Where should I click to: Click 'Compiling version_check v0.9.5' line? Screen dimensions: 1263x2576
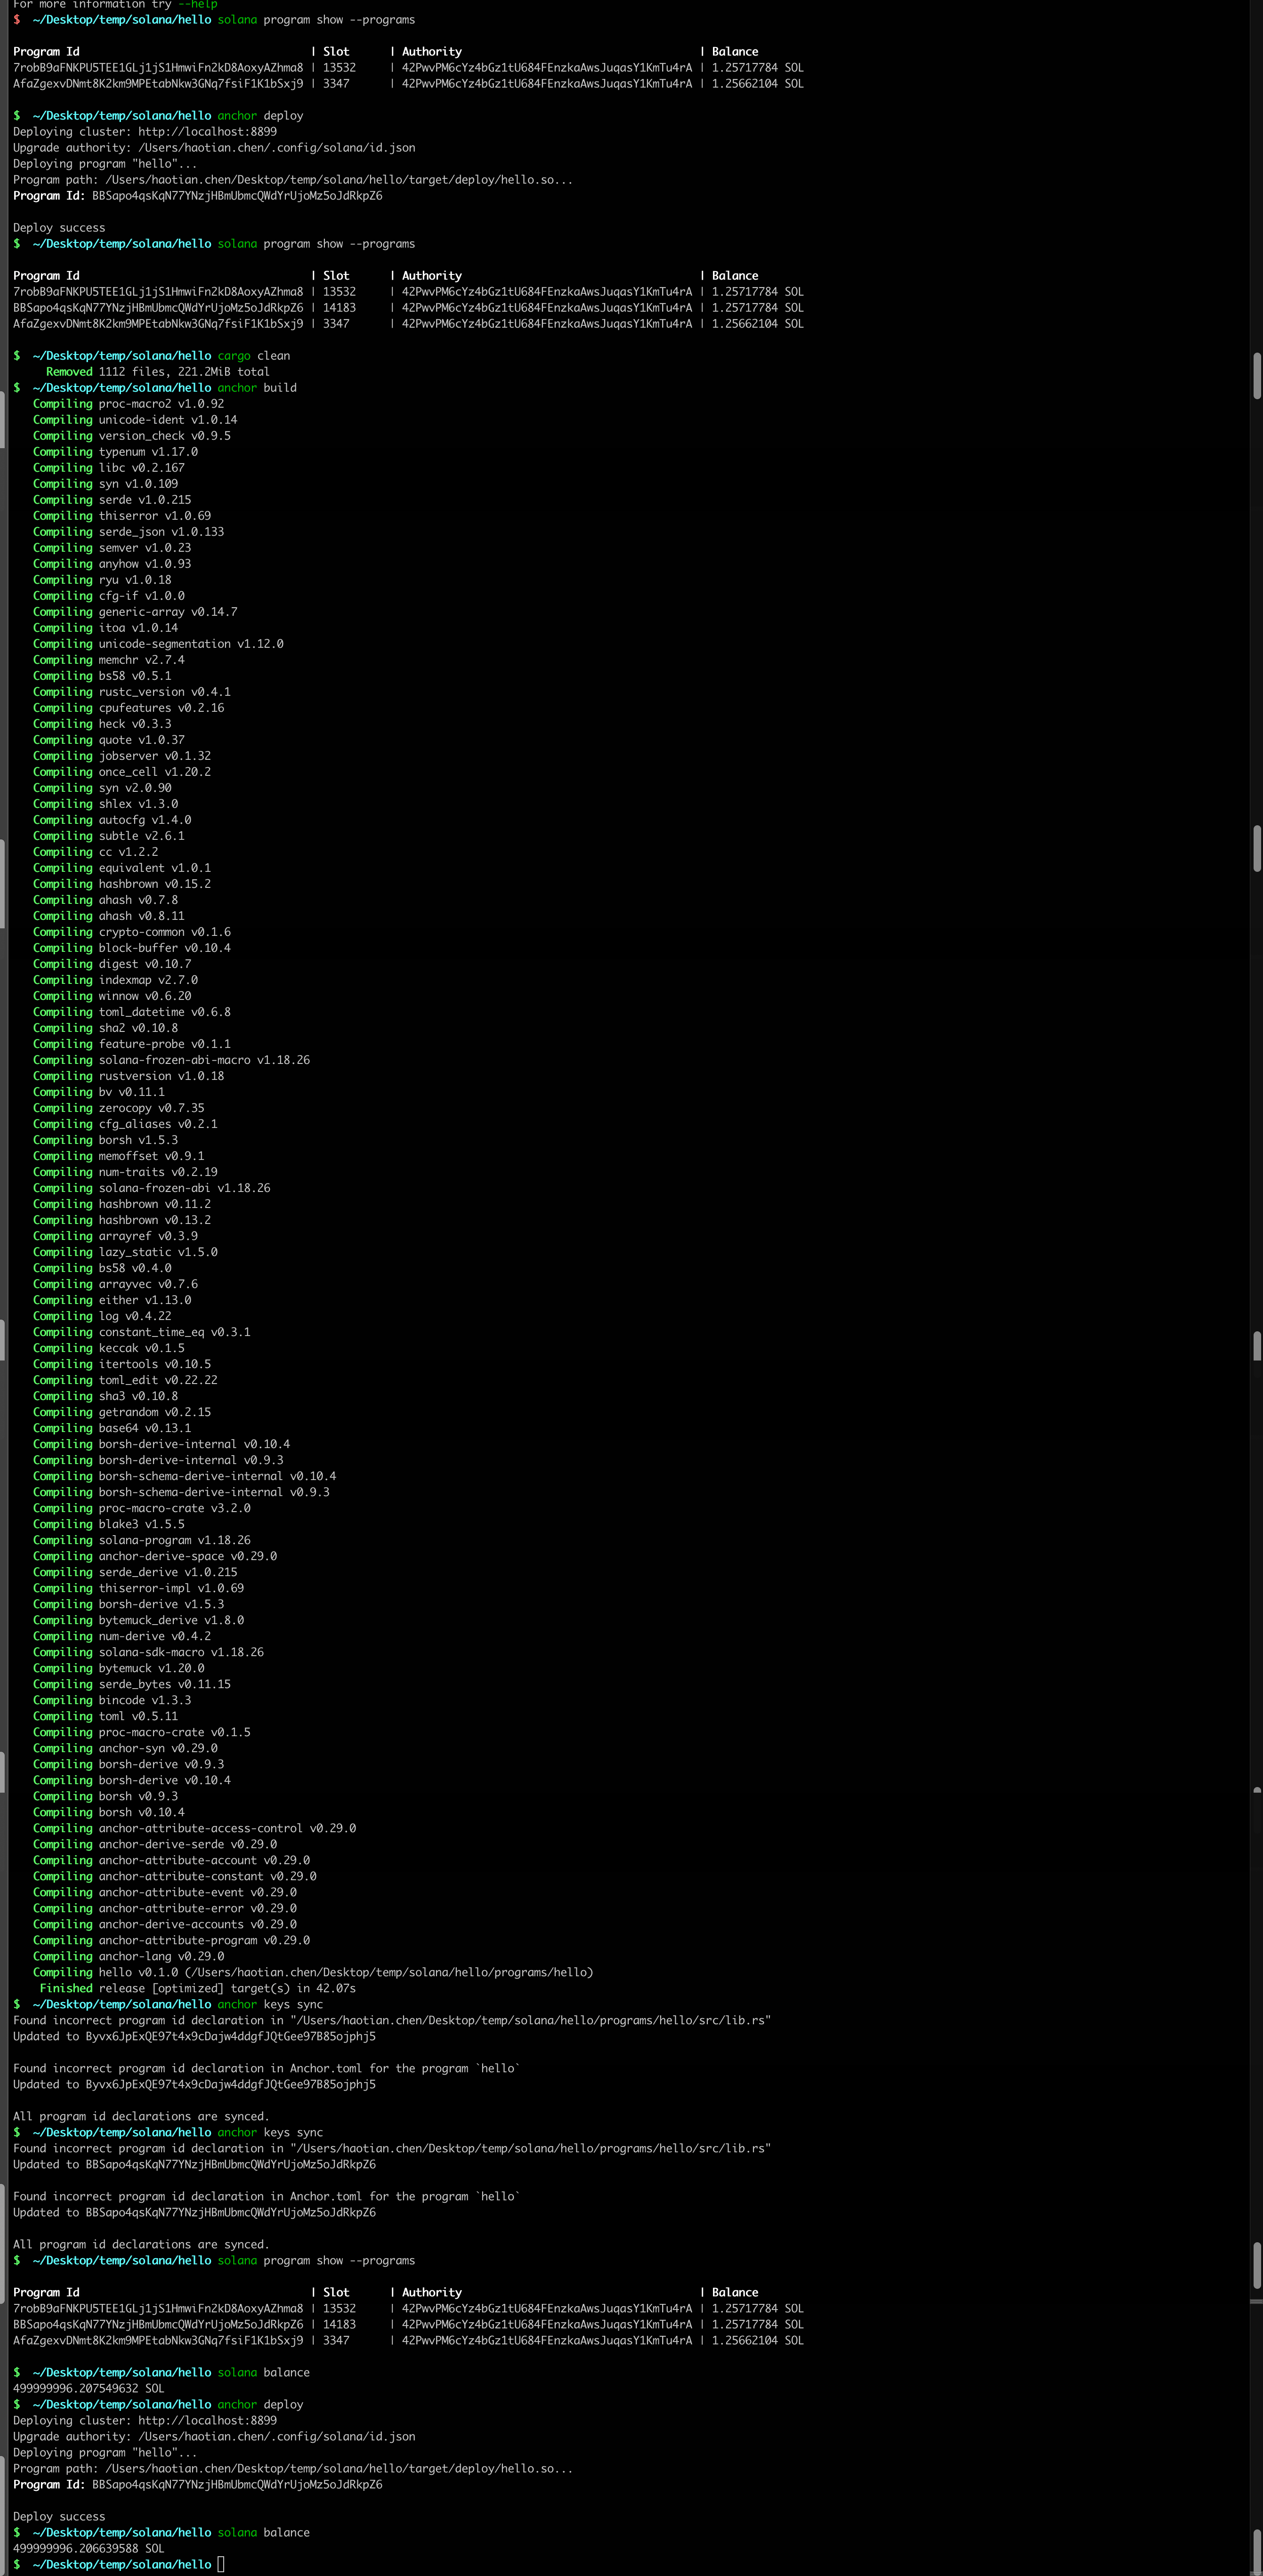pos(131,436)
